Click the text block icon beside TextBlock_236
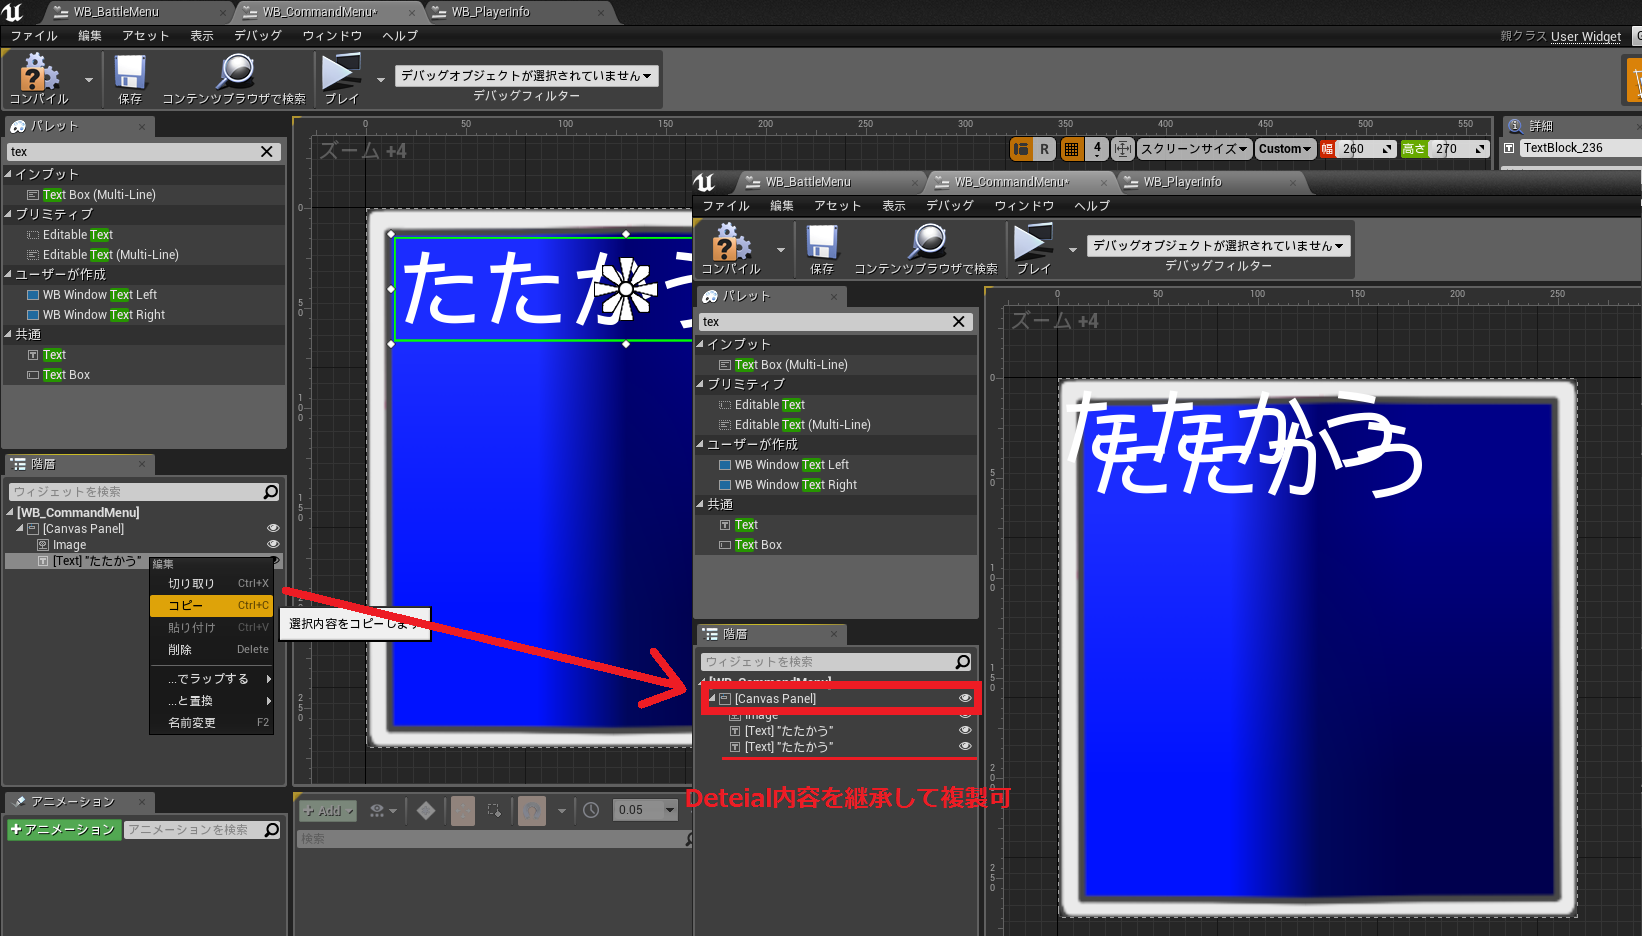Viewport: 1642px width, 936px height. pyautogui.click(x=1509, y=148)
